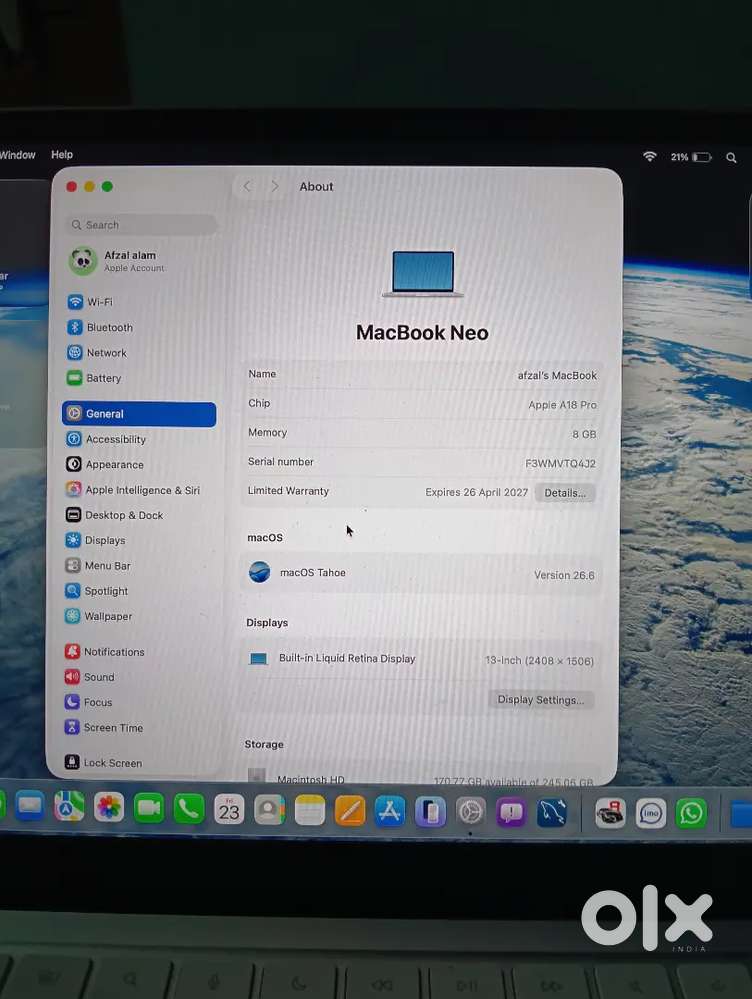Image resolution: width=752 pixels, height=999 pixels.
Task: Launch Contacts from the Dock
Action: 270,810
